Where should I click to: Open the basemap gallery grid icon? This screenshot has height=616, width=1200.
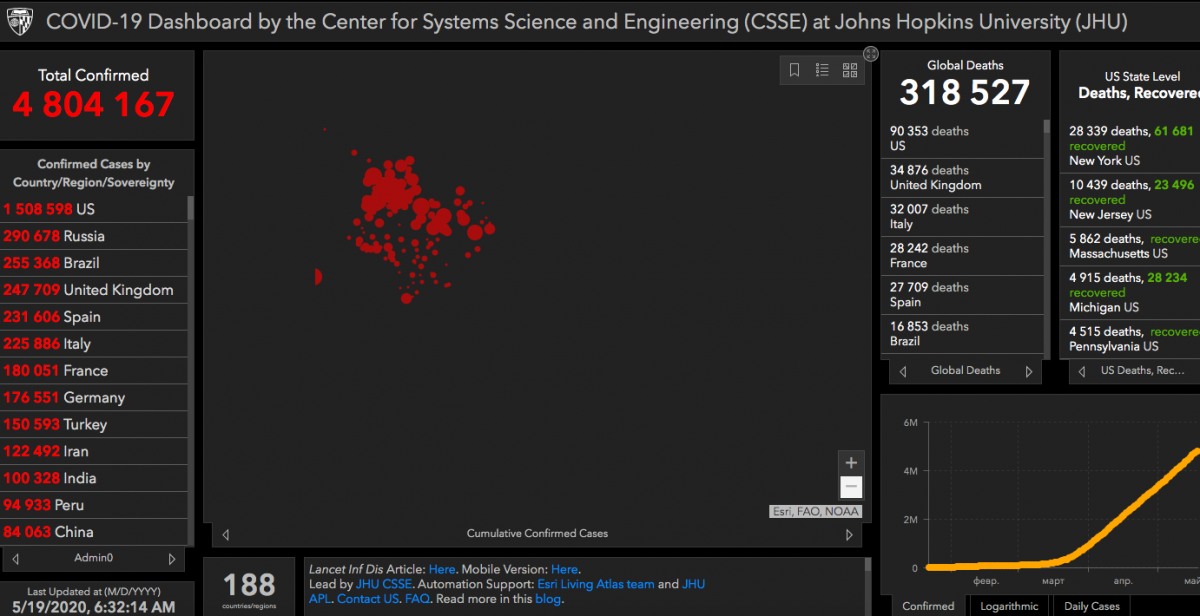(x=850, y=70)
